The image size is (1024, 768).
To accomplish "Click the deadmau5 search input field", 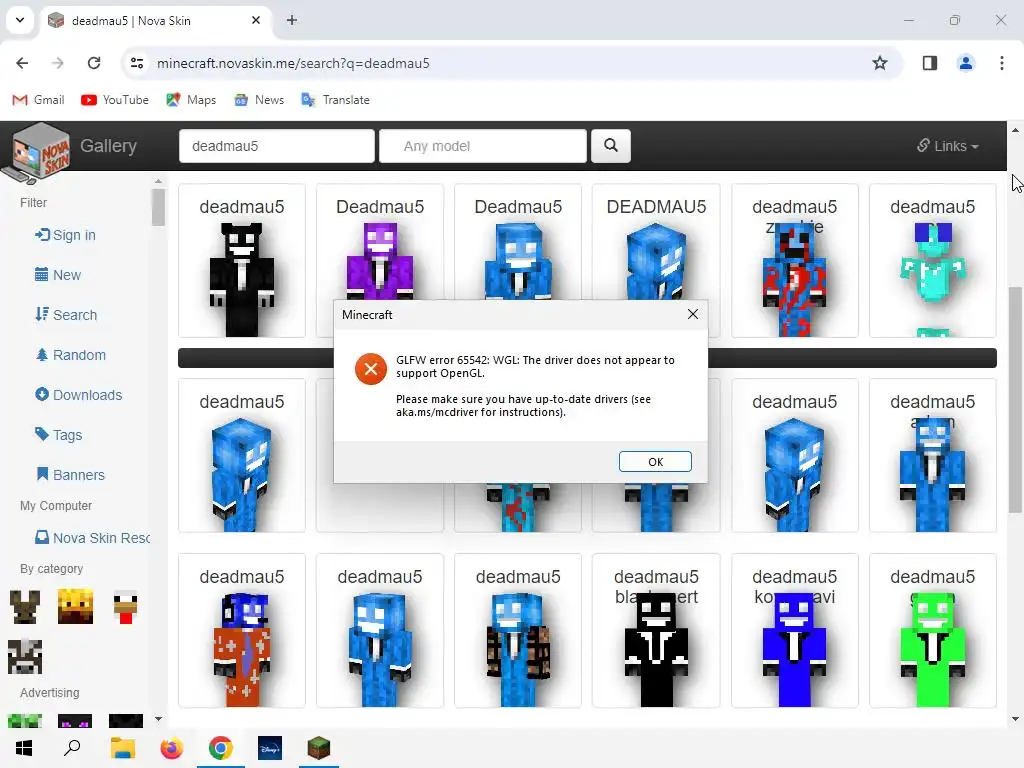I will (x=277, y=146).
